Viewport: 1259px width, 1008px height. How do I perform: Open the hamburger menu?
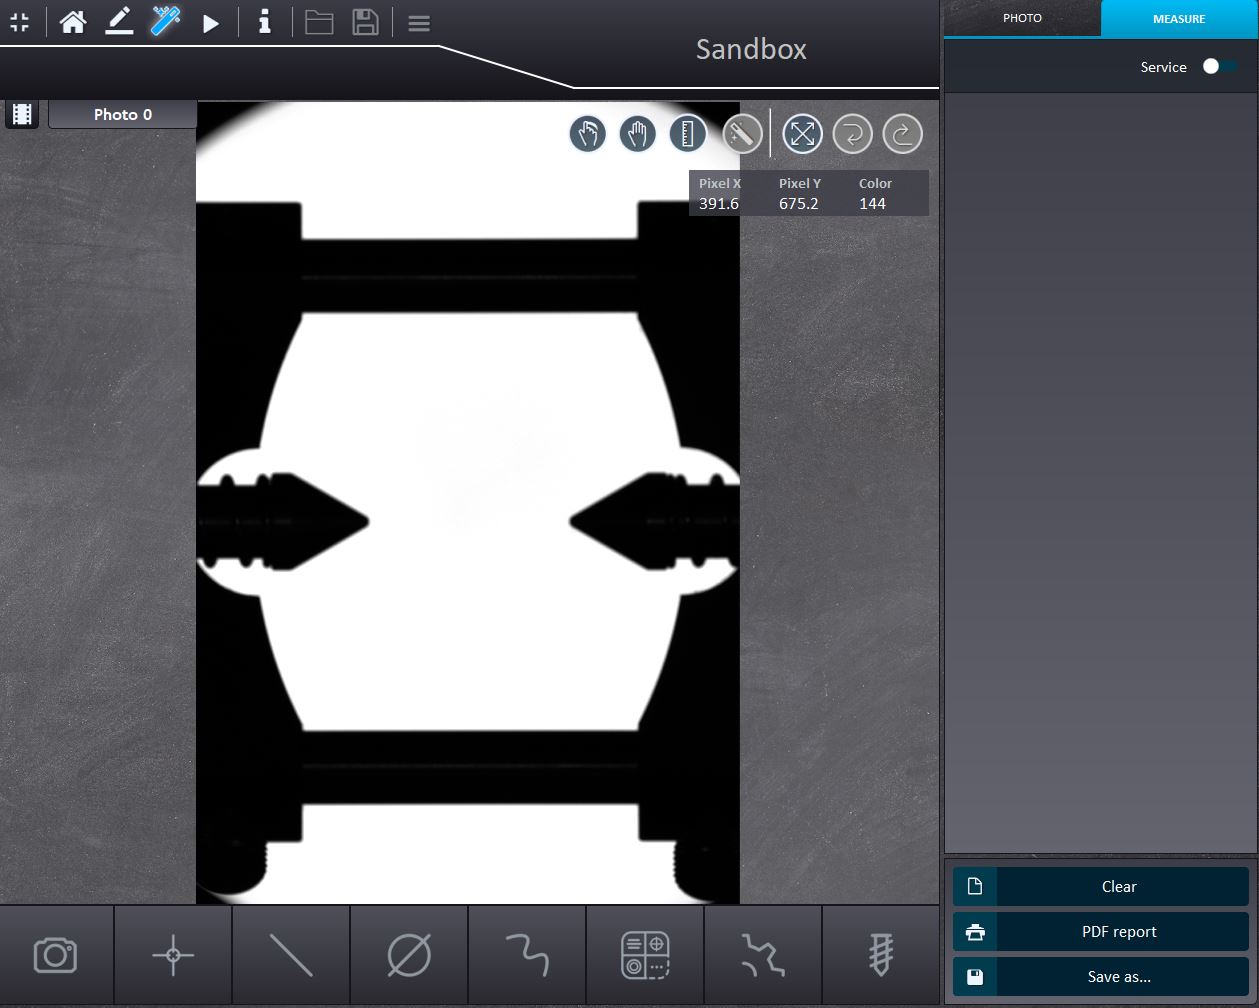tap(419, 22)
